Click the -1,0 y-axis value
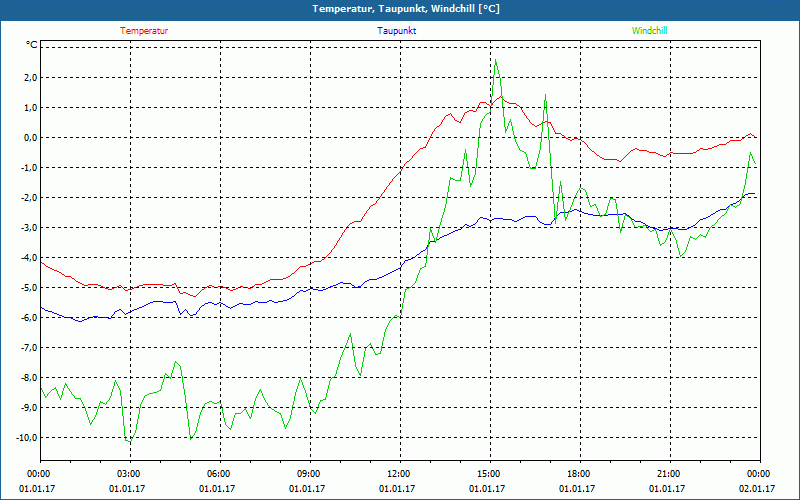 pyautogui.click(x=29, y=168)
